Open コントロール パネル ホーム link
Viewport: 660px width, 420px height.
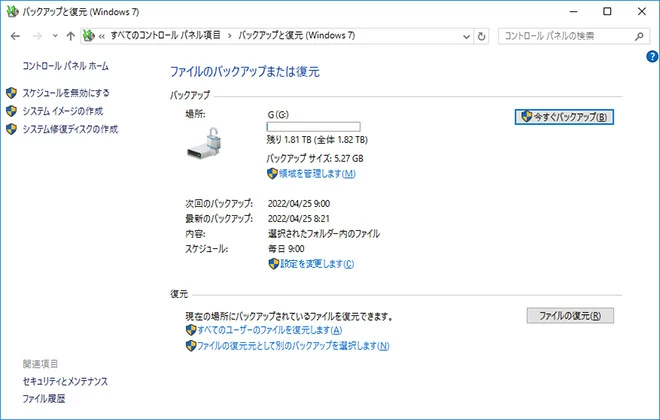(65, 66)
